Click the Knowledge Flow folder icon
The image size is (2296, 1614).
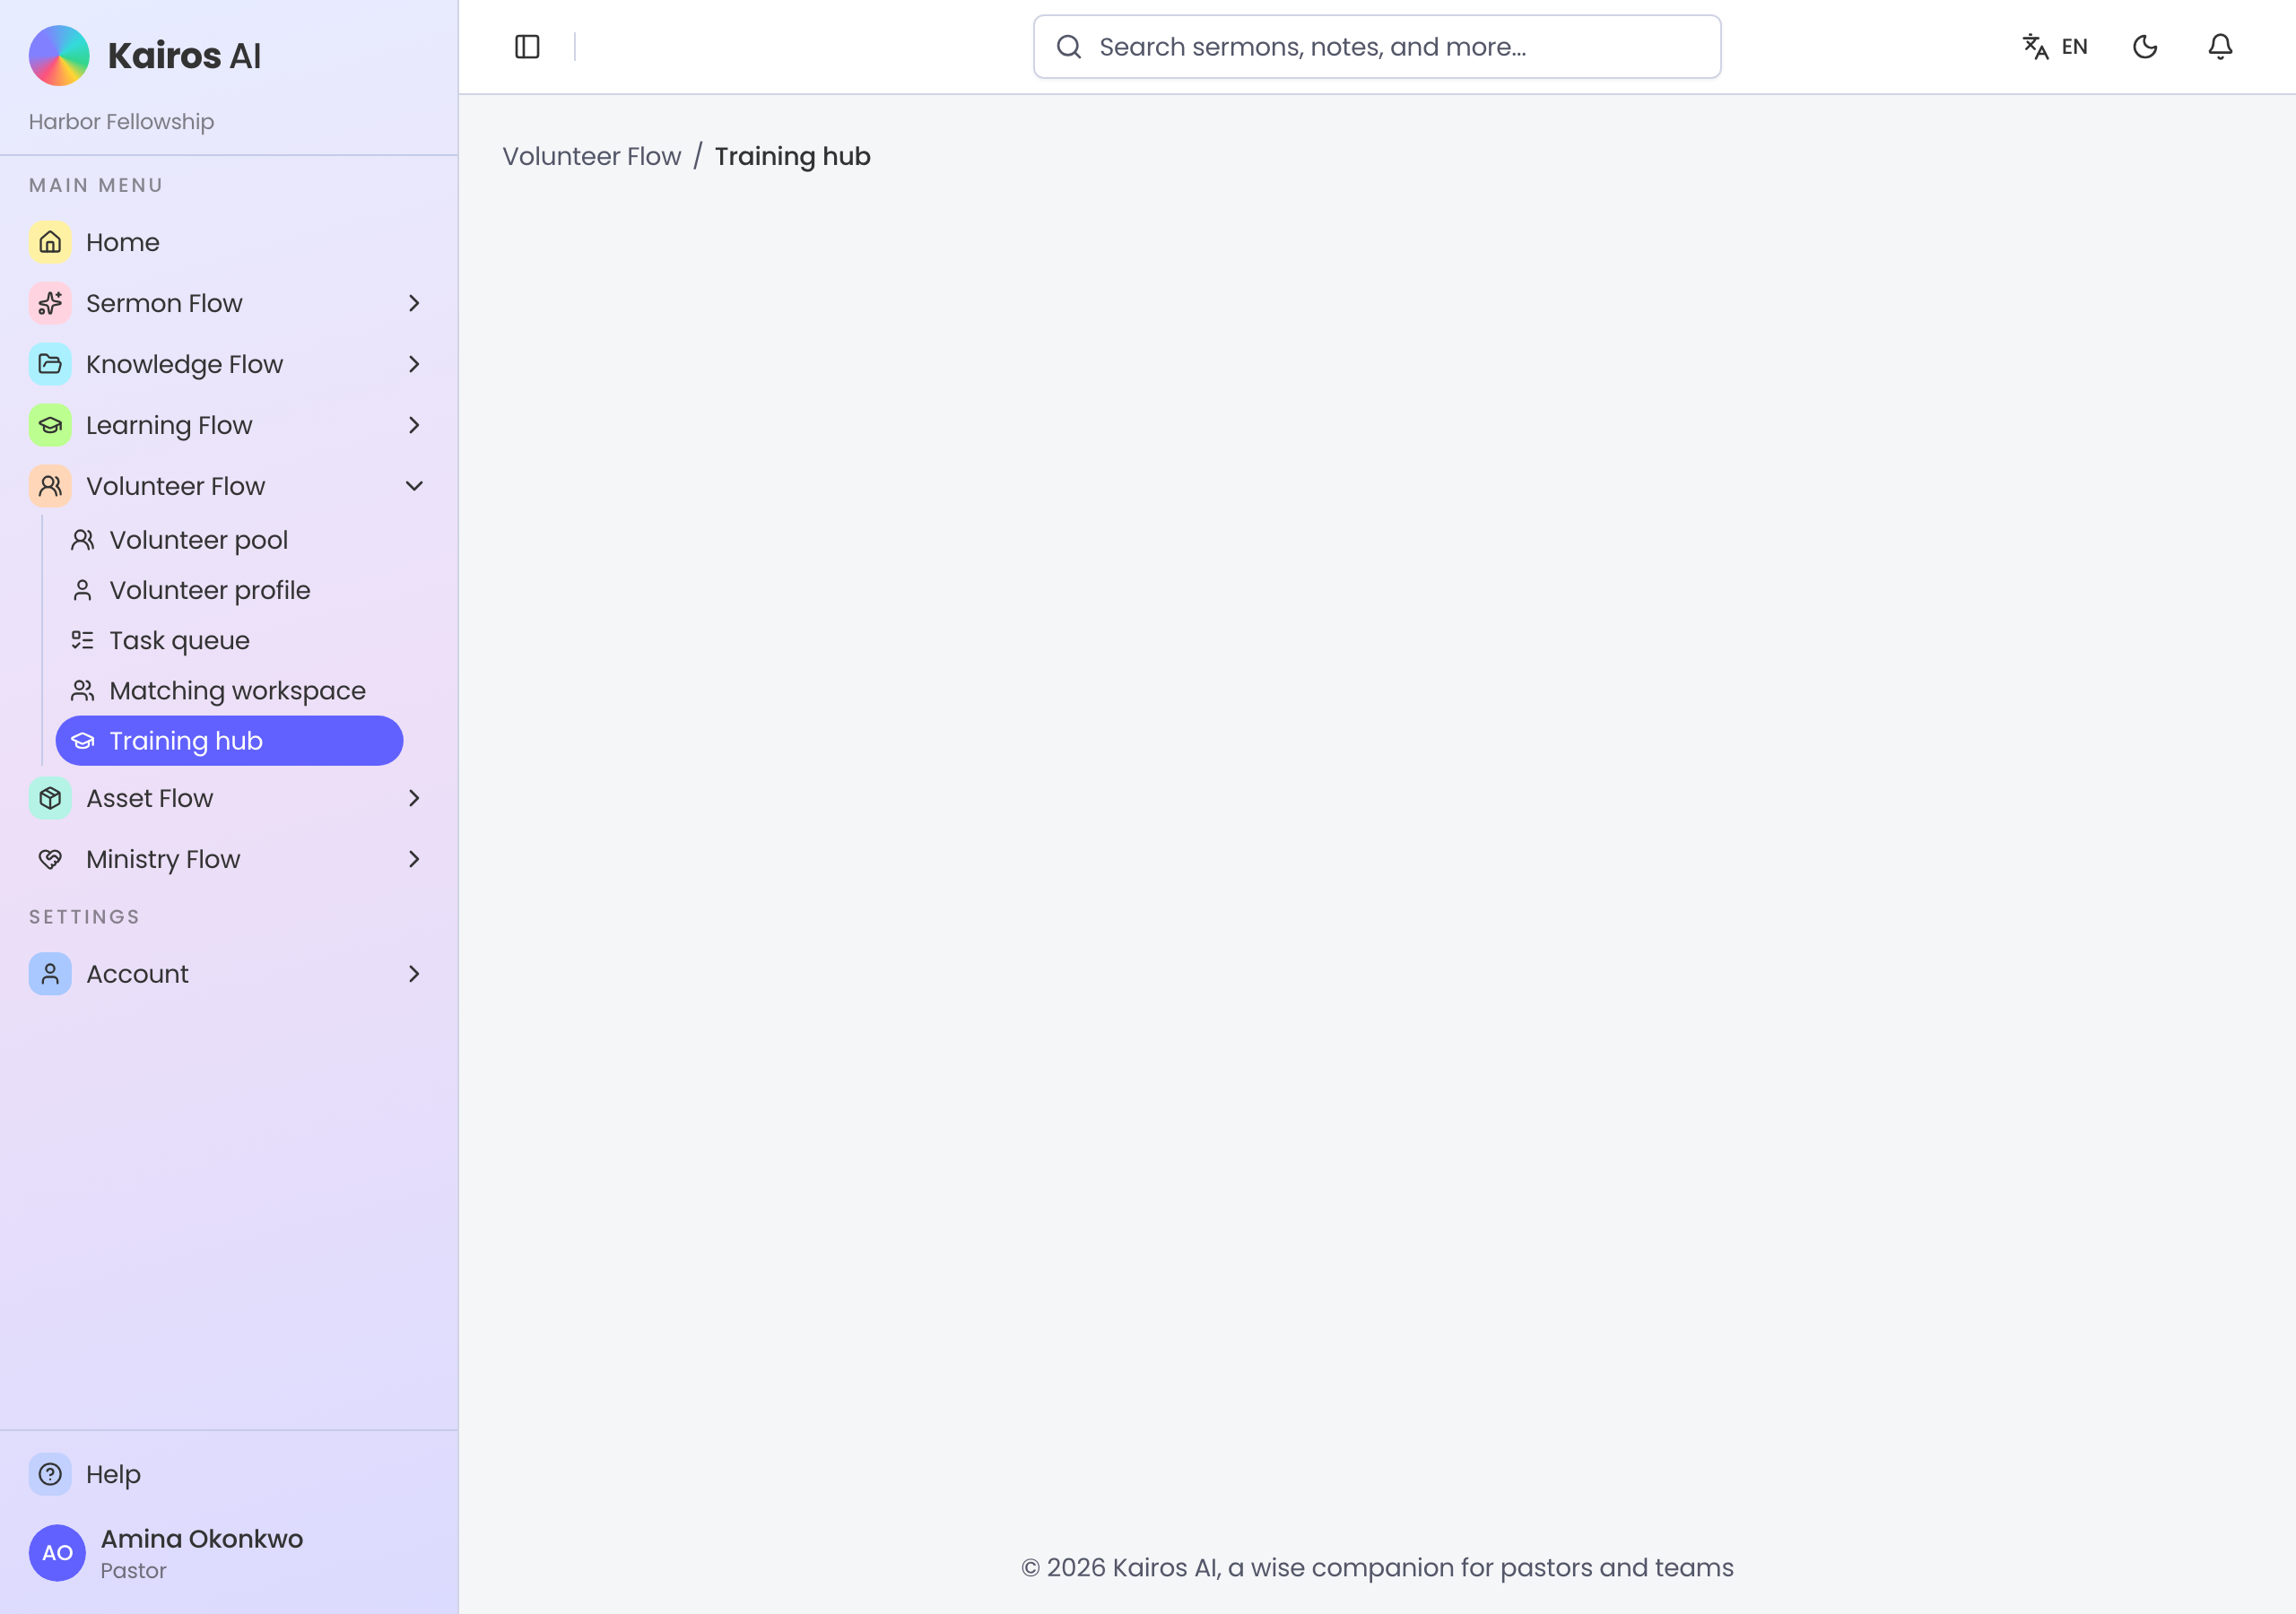tap(50, 364)
